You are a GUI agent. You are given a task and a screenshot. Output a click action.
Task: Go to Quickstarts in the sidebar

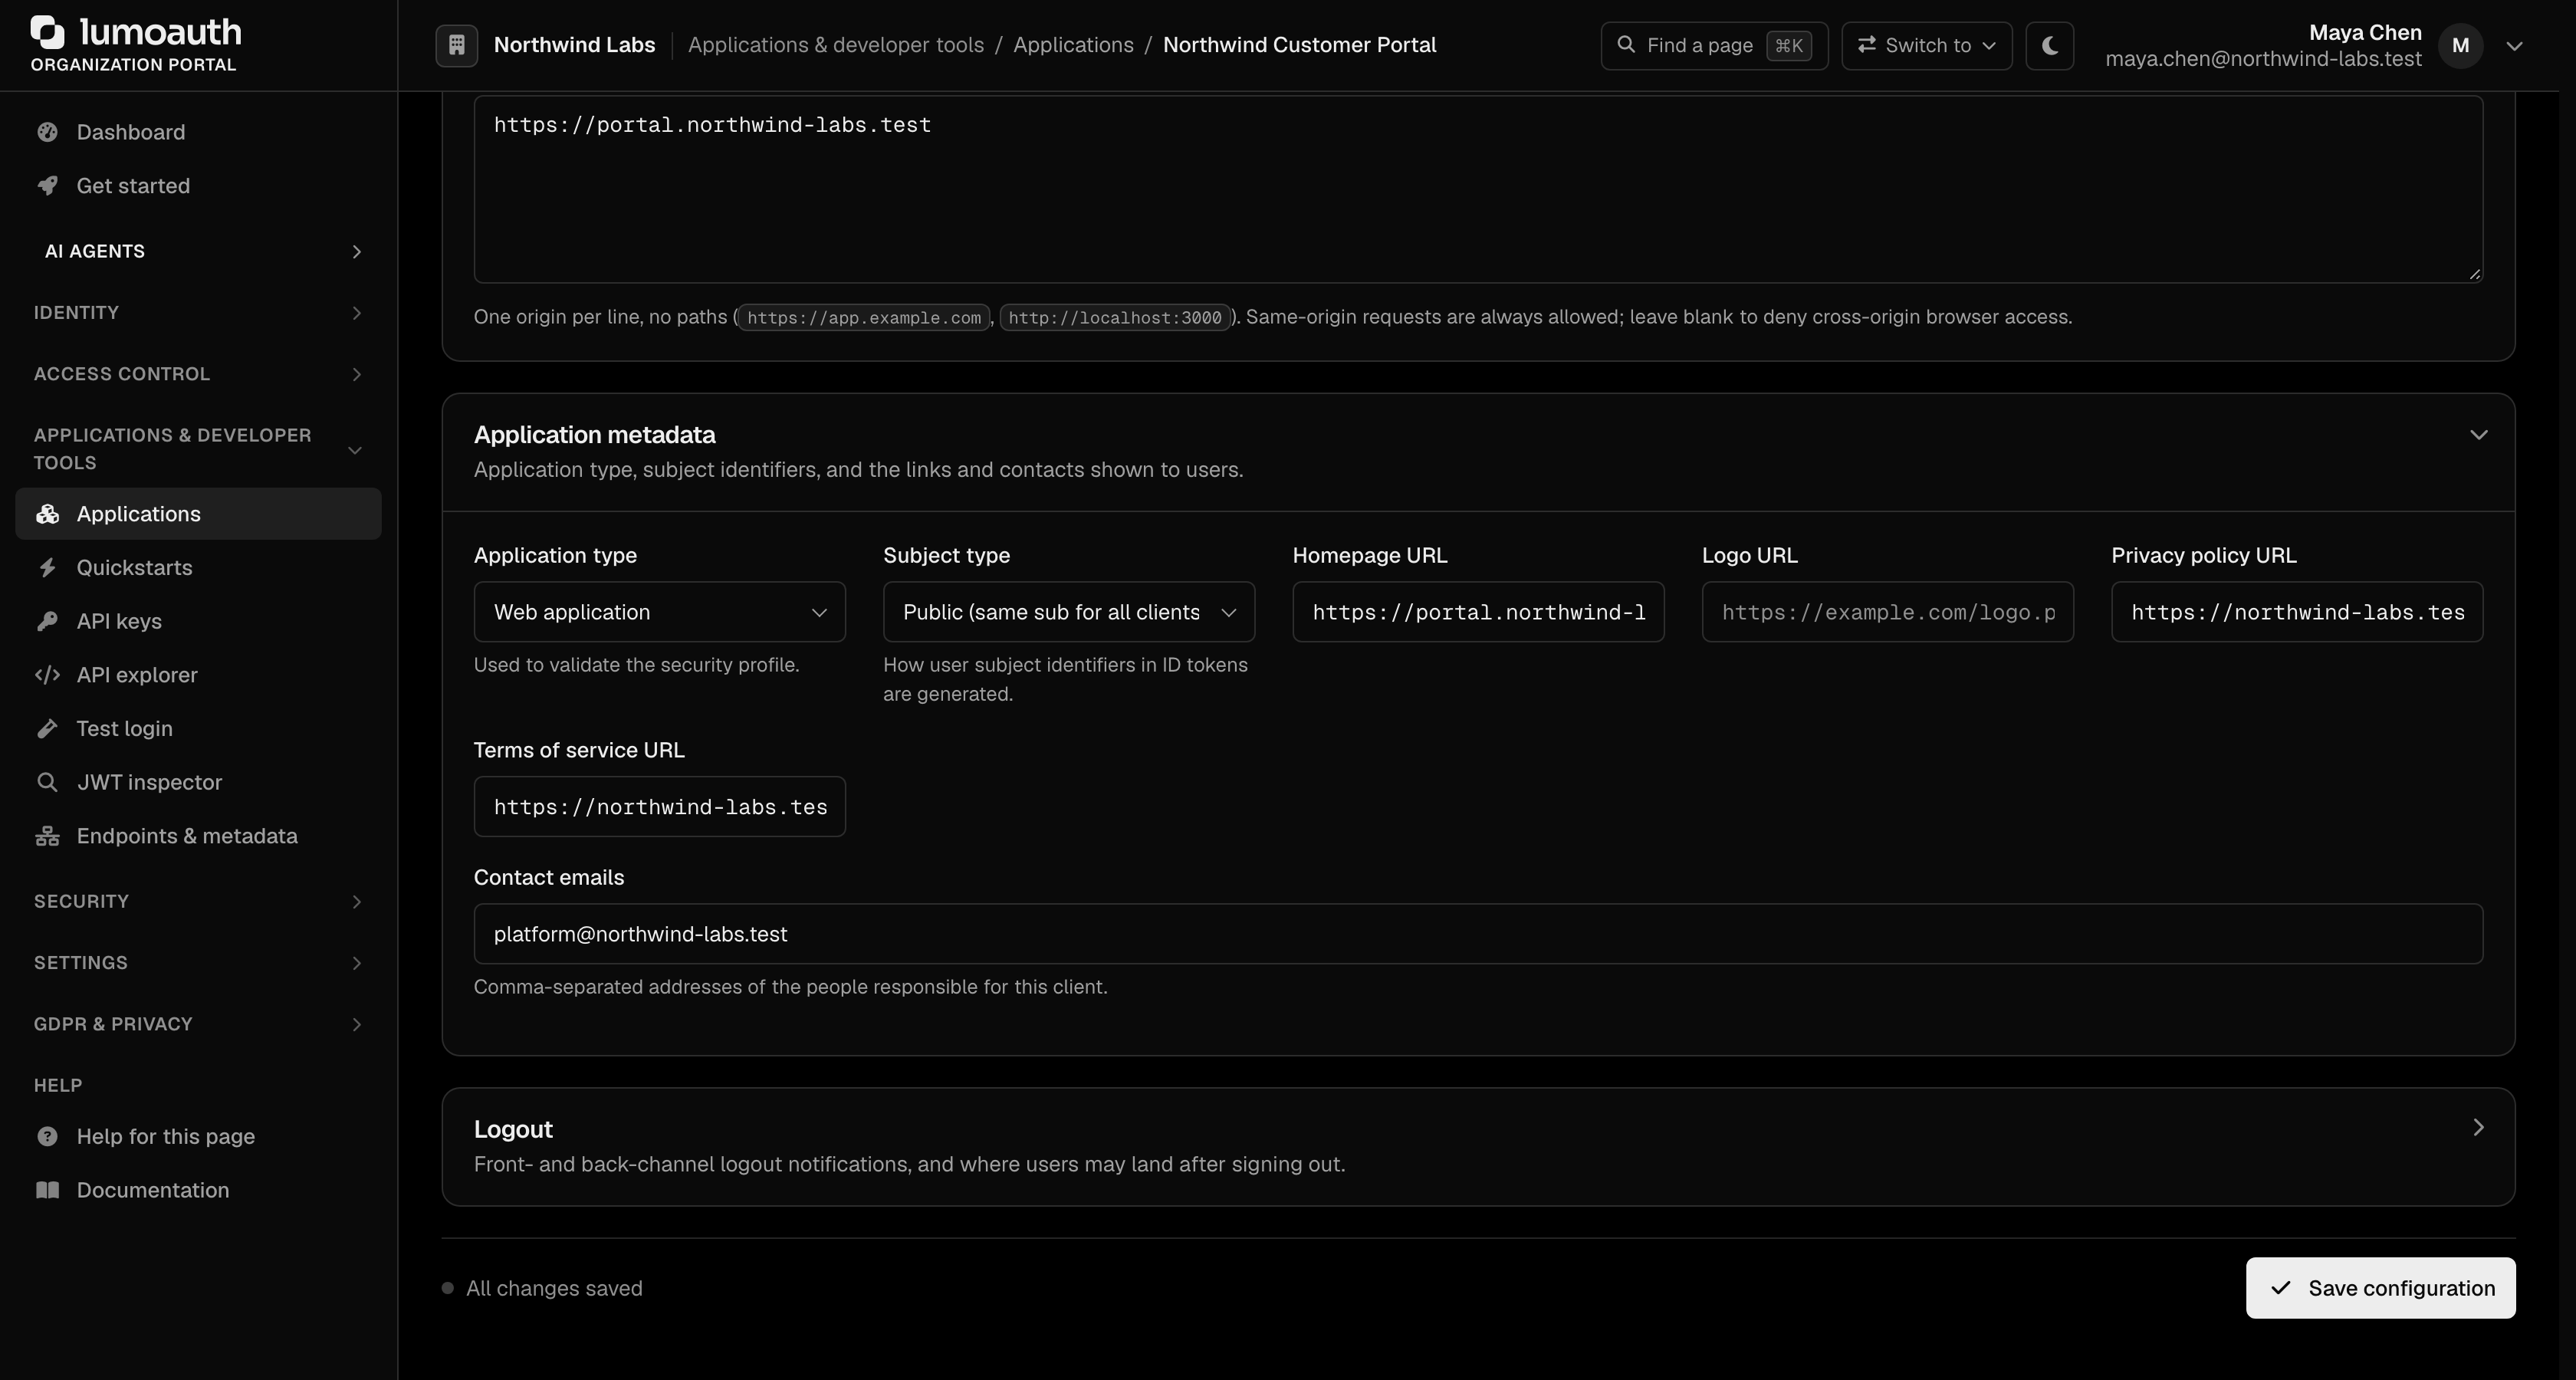[x=198, y=568]
